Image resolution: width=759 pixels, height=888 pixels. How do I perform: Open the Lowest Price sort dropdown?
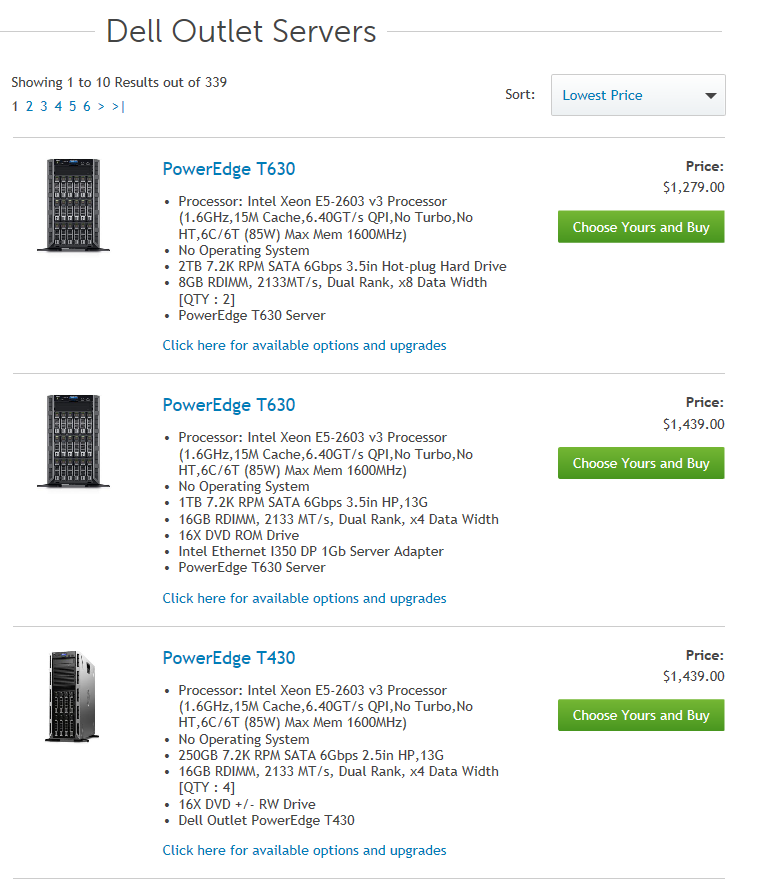pyautogui.click(x=638, y=95)
